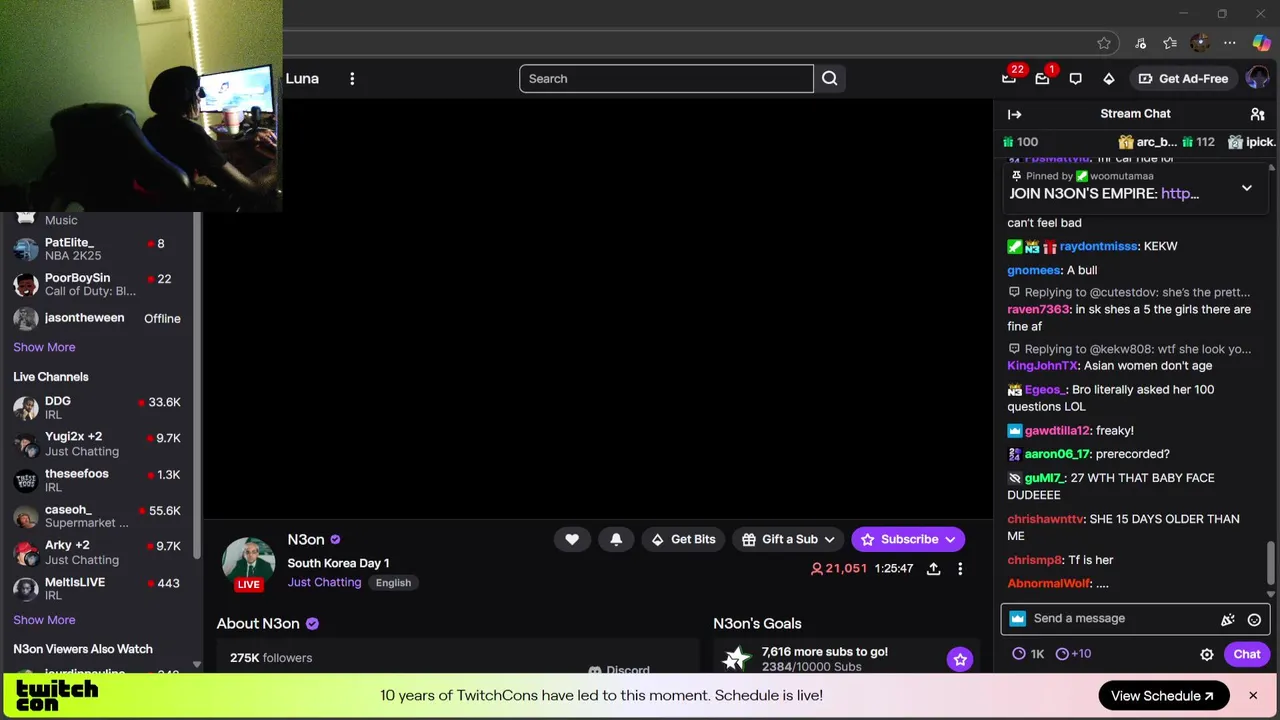The width and height of the screenshot is (1280, 720).
Task: Open the Prime loot crown icon
Action: click(1009, 79)
